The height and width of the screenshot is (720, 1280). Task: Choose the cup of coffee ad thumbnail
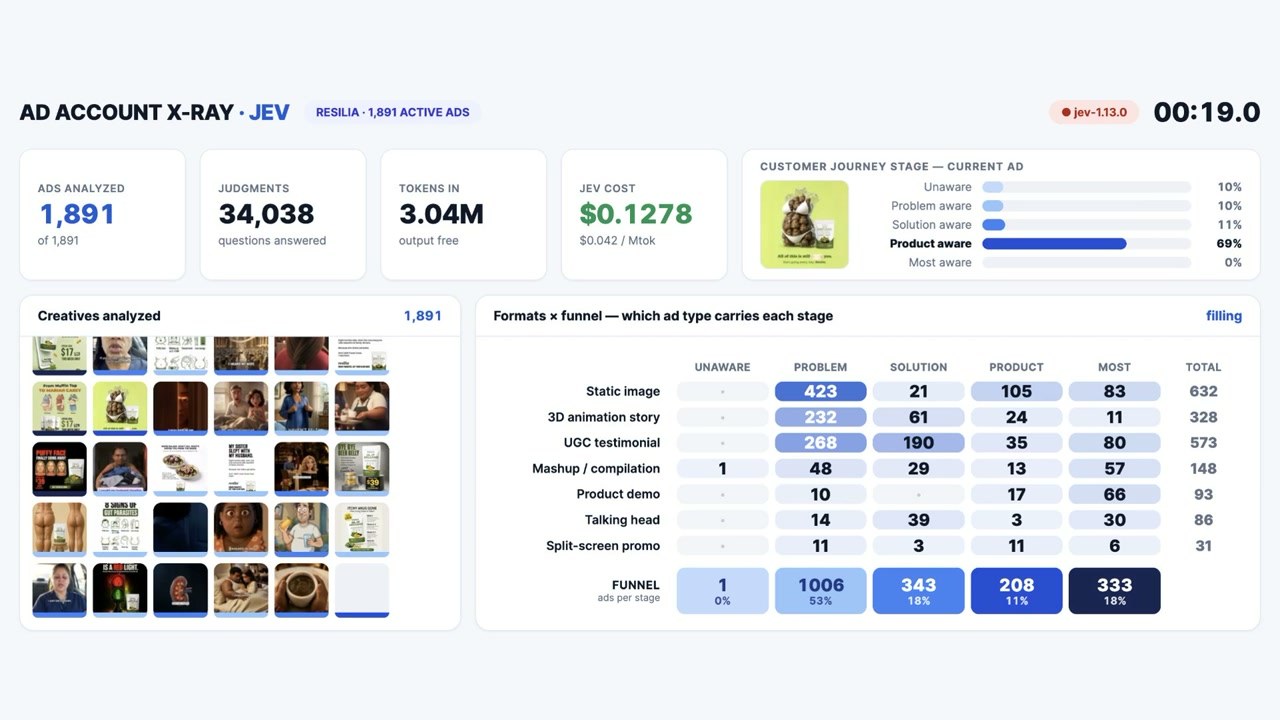[302, 589]
